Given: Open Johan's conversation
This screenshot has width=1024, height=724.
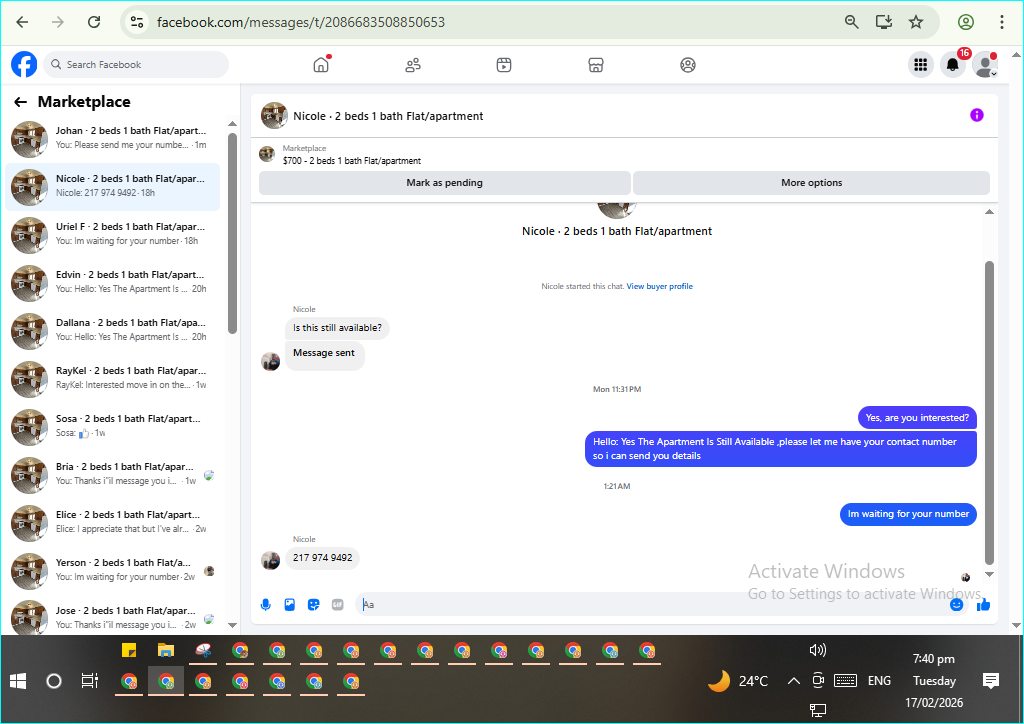Looking at the screenshot, I should [113, 139].
